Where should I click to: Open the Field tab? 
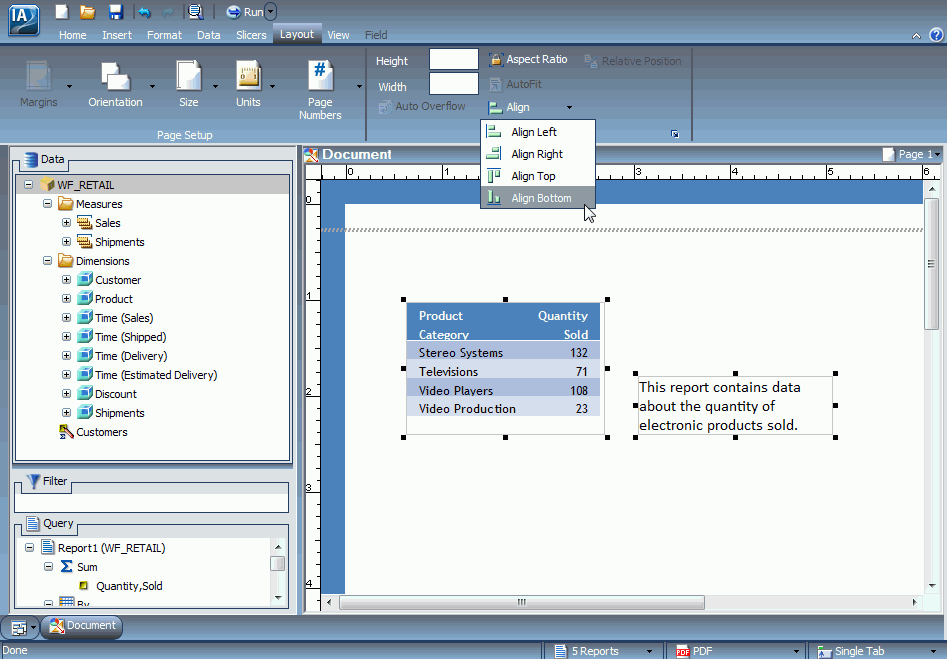pos(376,35)
